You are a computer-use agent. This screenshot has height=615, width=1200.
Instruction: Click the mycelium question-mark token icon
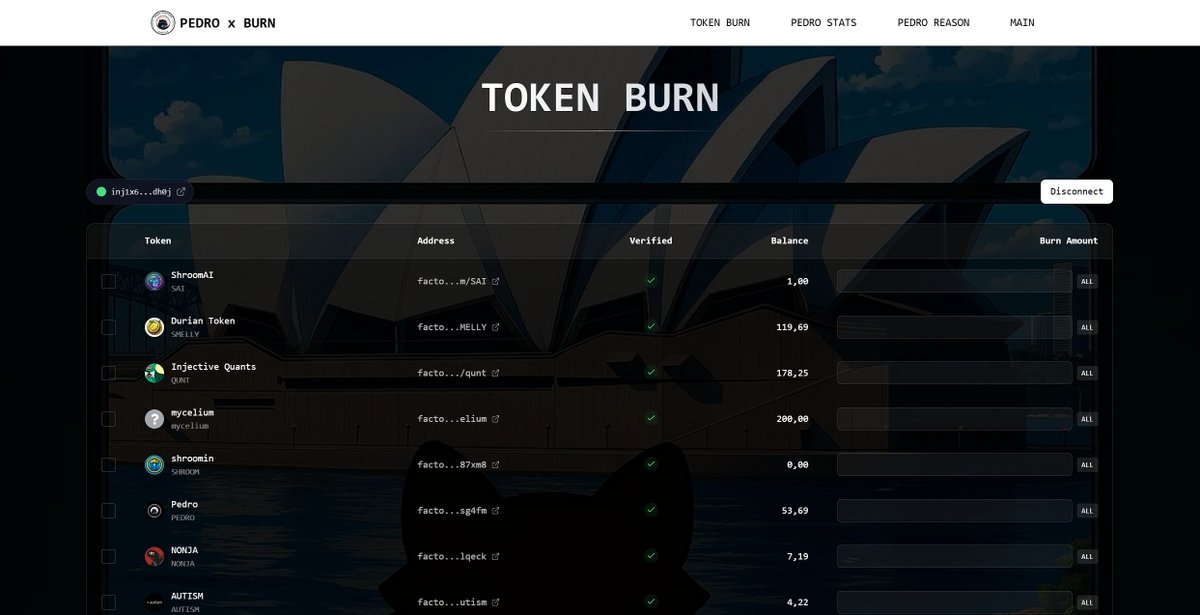[154, 419]
